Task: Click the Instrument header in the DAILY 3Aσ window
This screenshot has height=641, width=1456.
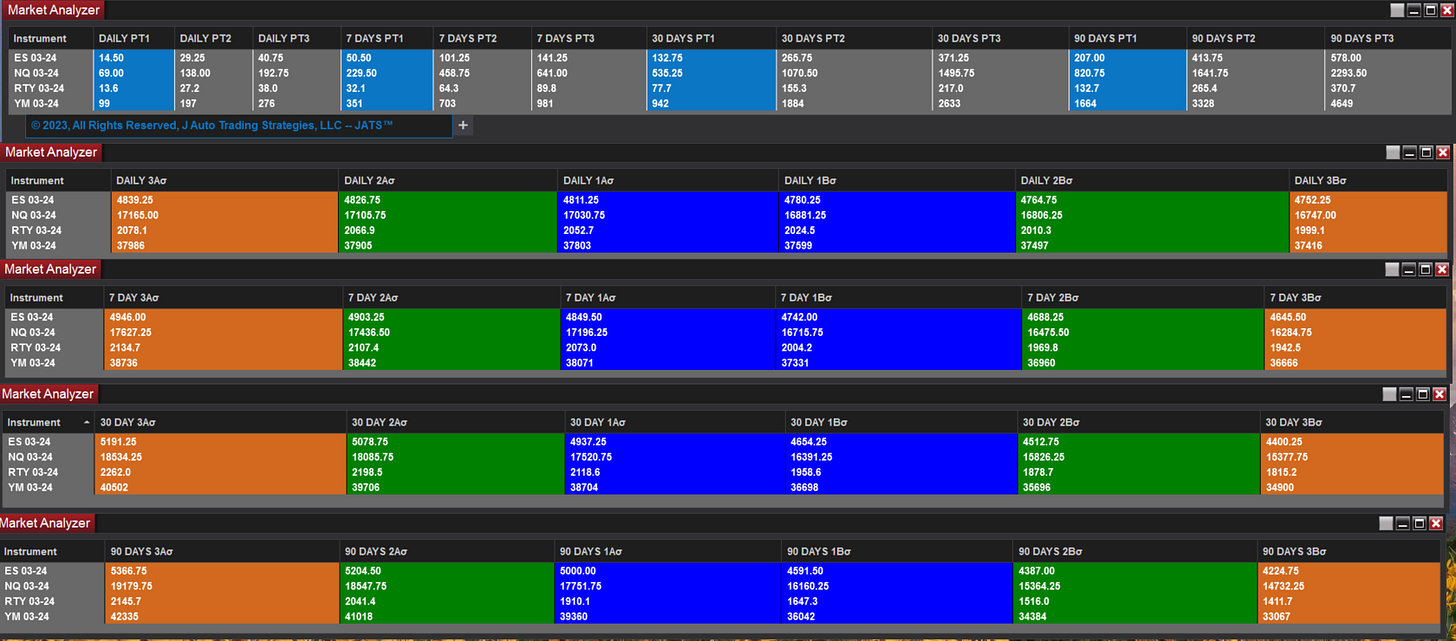Action: [x=58, y=181]
